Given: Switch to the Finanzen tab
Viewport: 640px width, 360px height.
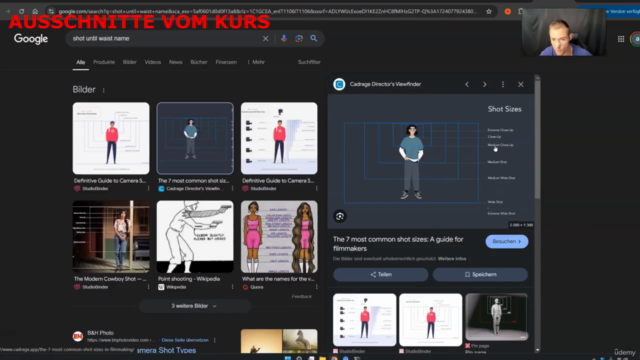Looking at the screenshot, I should [x=226, y=62].
